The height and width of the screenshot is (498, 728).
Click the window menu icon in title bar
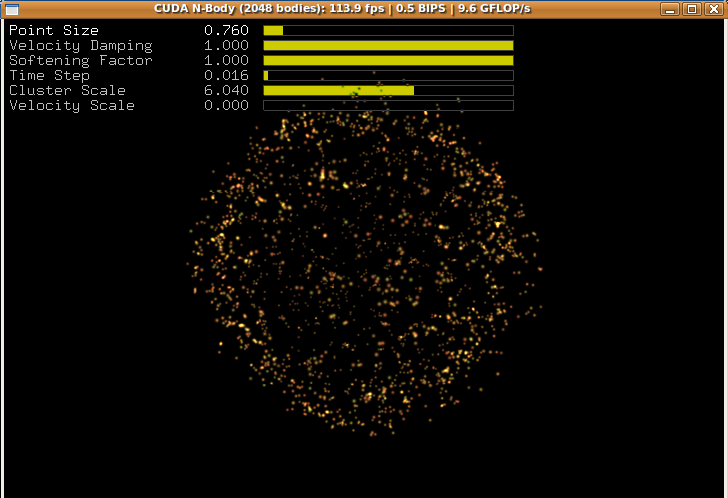(x=12, y=9)
